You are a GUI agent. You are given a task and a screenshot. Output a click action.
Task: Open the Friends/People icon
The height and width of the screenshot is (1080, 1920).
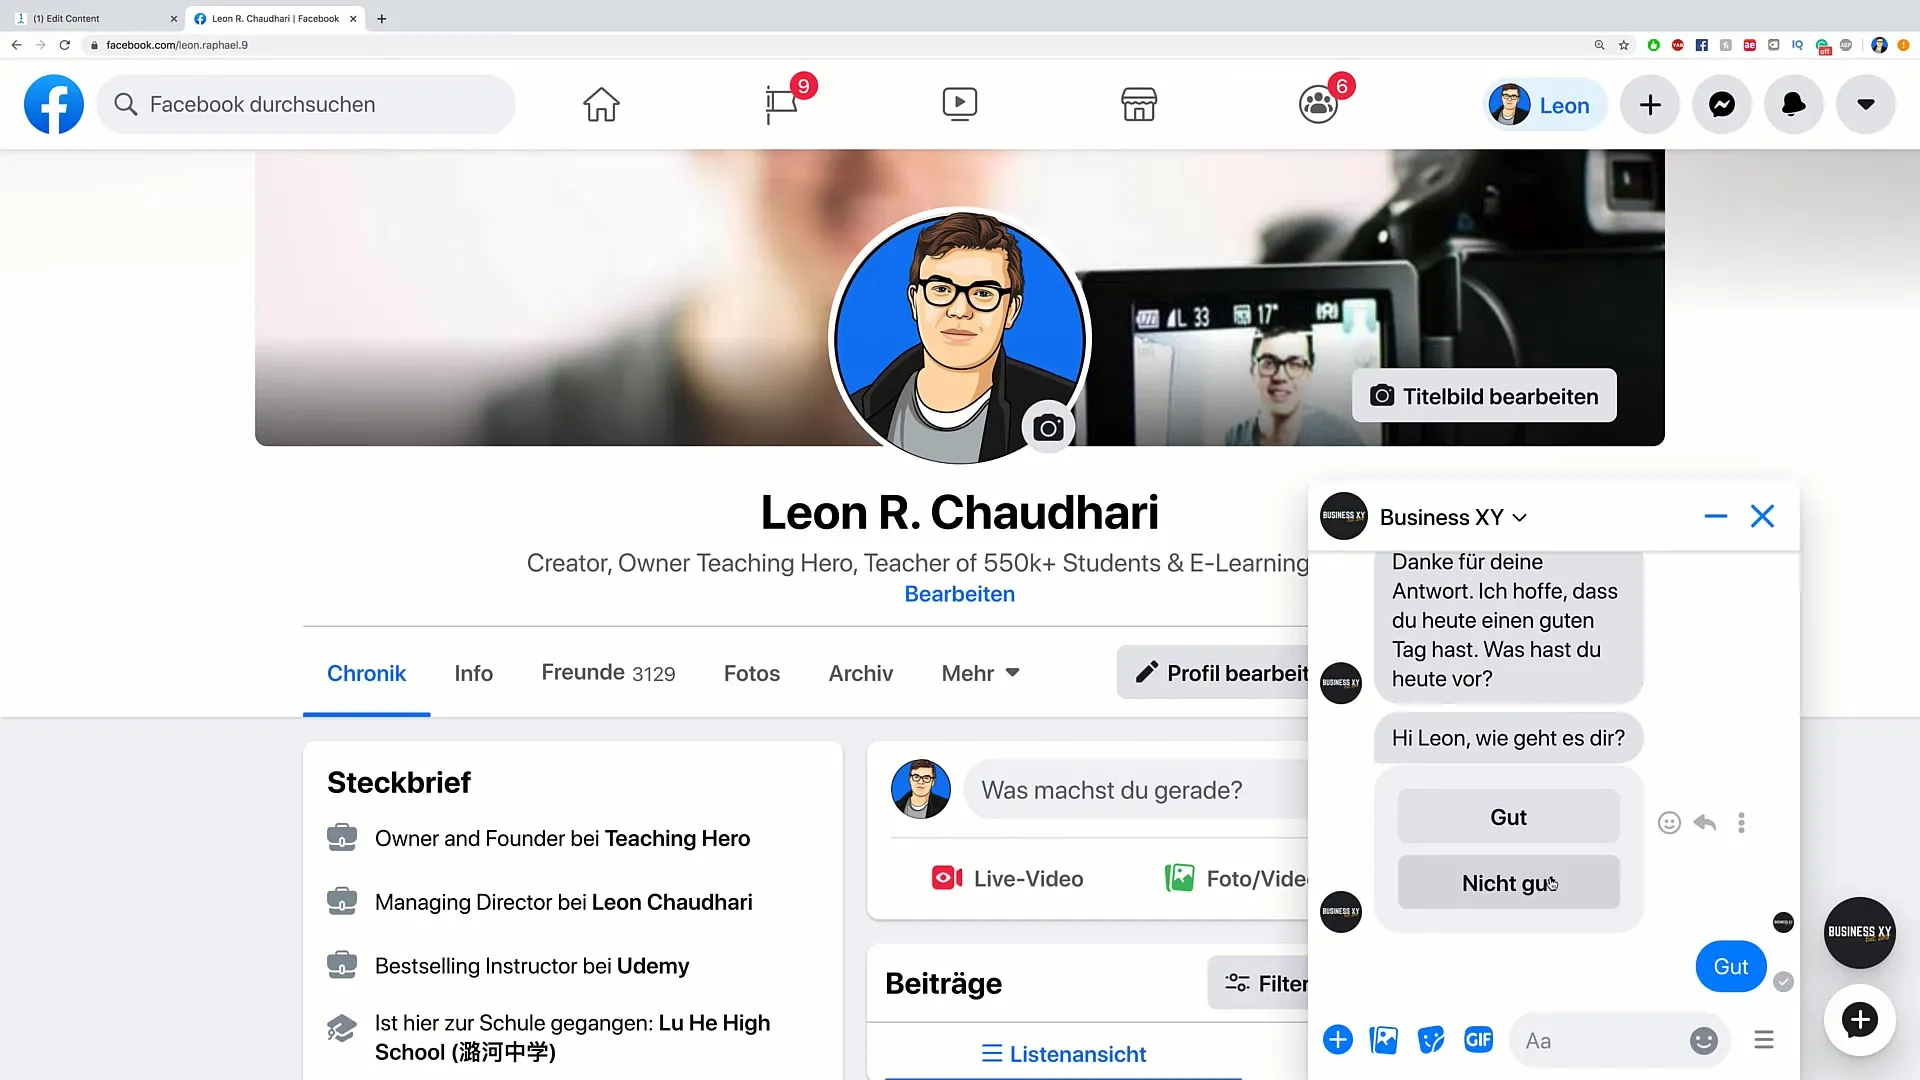click(x=1316, y=103)
